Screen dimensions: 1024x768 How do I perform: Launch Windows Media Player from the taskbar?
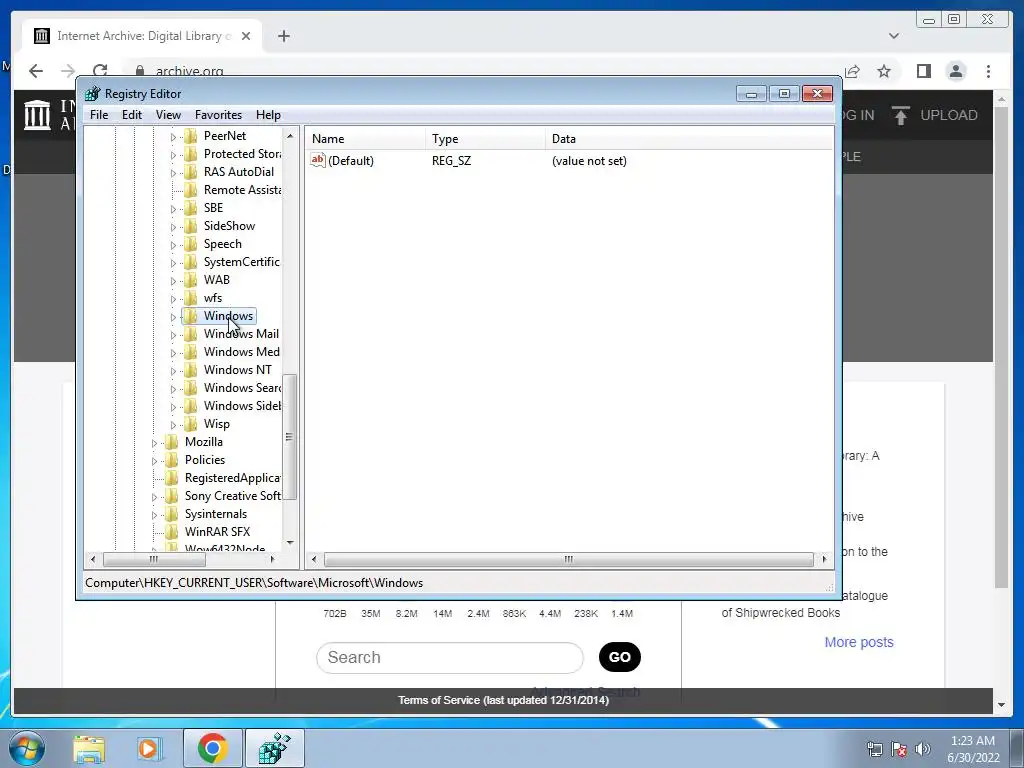[149, 749]
